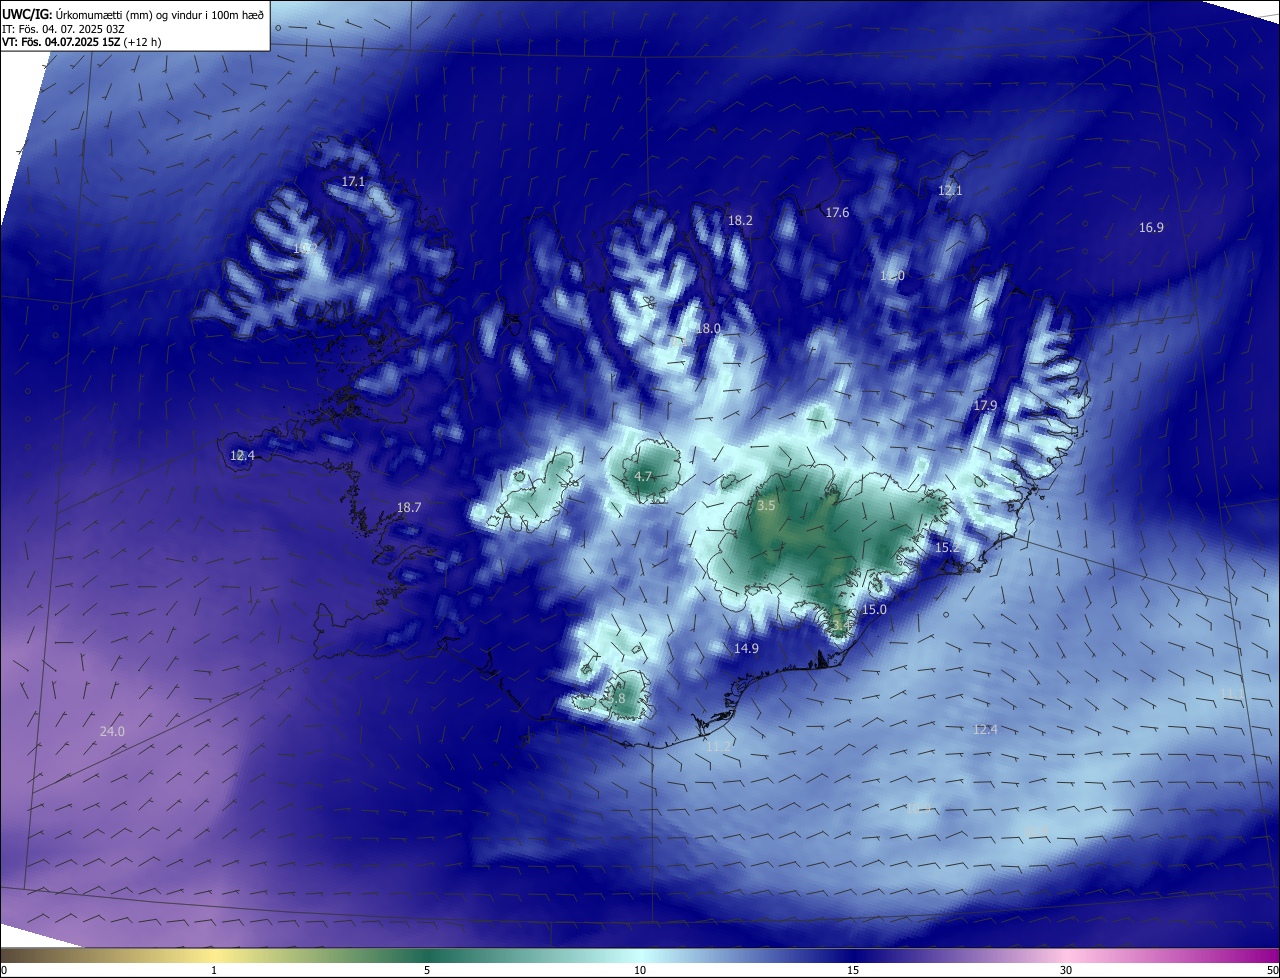This screenshot has height=978, width=1280.
Task: Click the colour scale label 50
Action: coord(1272,971)
